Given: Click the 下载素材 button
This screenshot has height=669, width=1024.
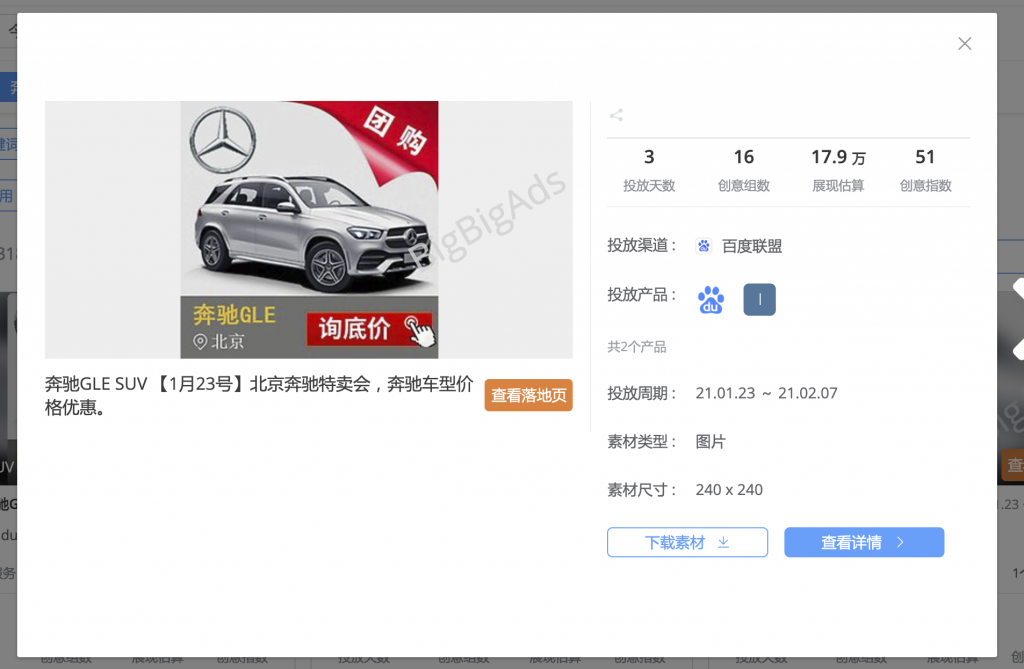Looking at the screenshot, I should (687, 542).
